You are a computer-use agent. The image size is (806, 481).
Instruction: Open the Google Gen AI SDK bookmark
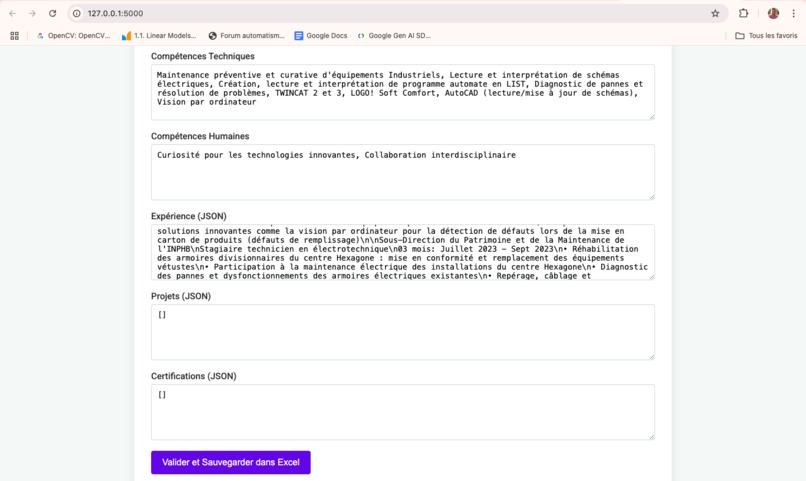394,35
